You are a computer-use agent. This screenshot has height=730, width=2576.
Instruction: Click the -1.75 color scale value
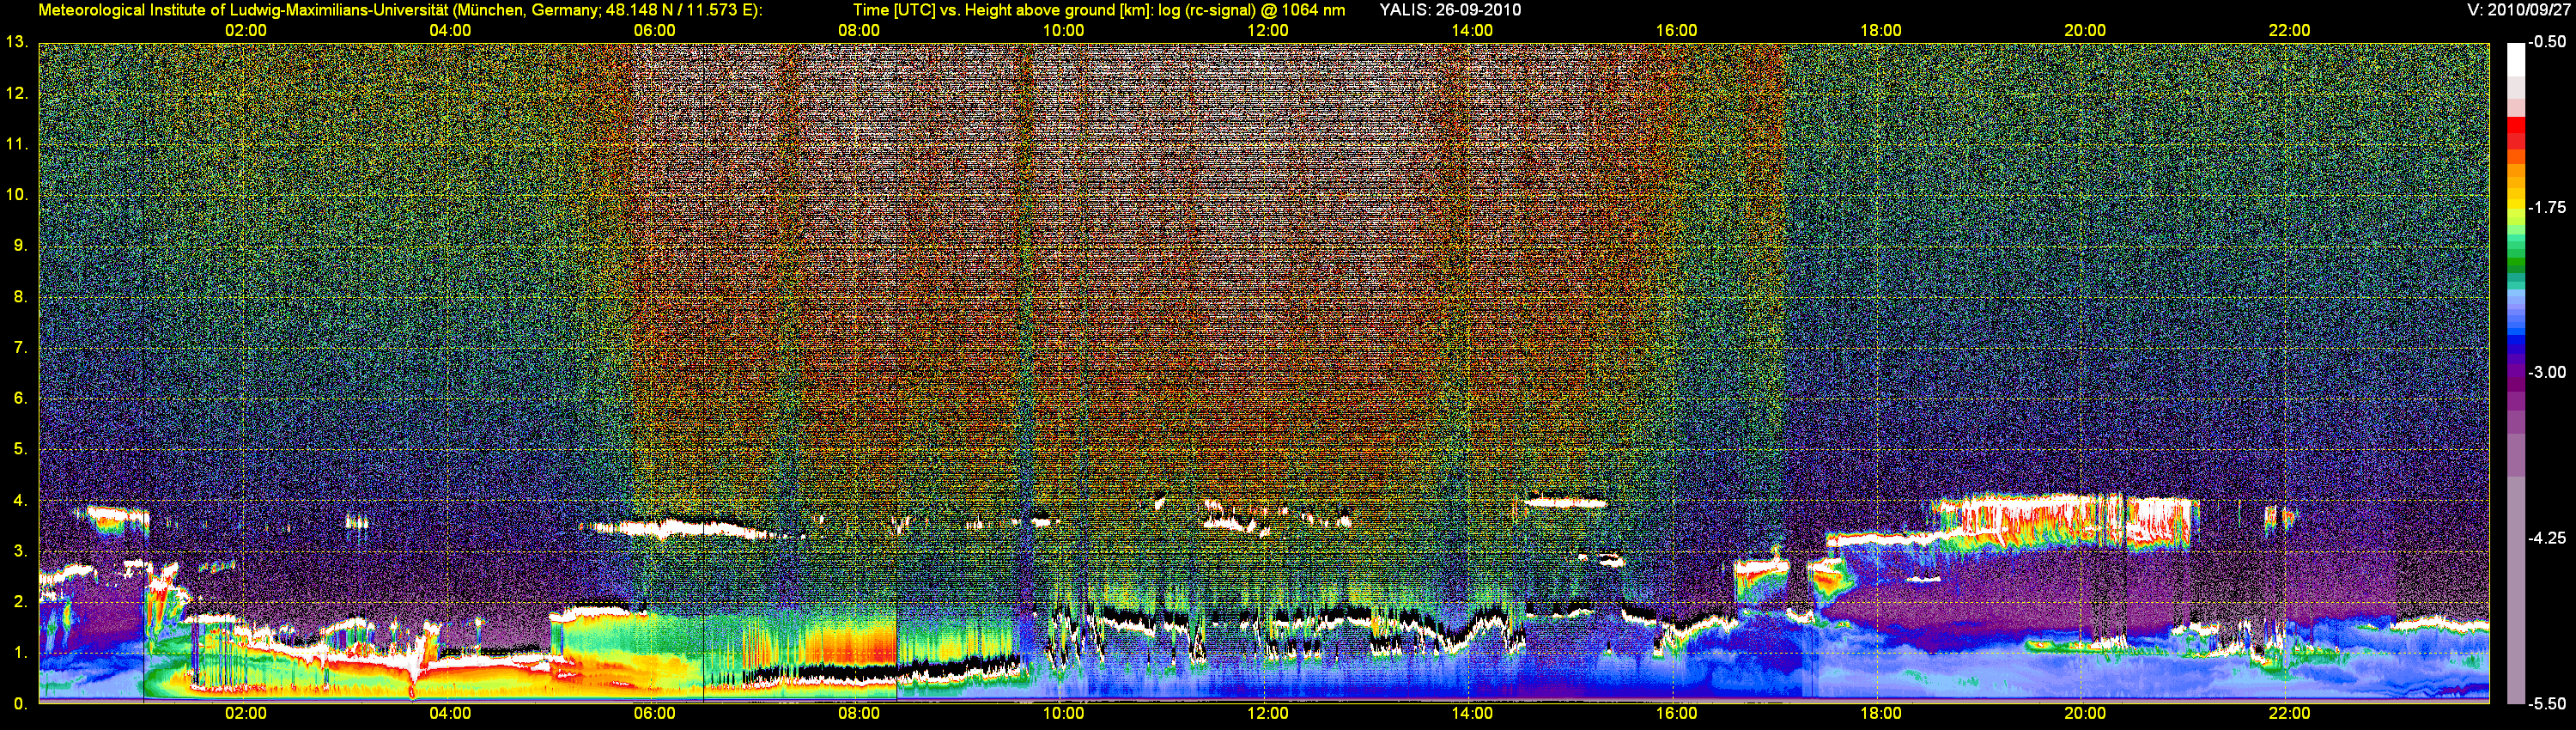[2548, 207]
